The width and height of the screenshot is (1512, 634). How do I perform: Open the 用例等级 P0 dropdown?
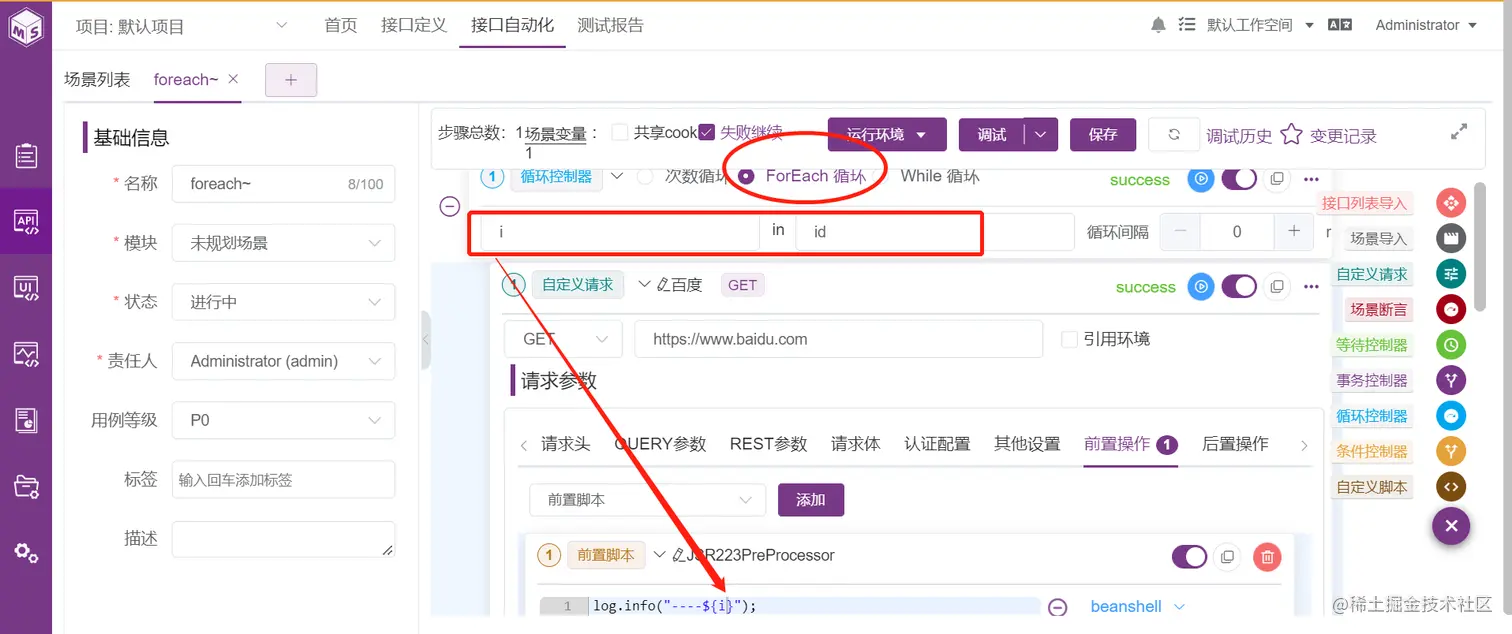(x=283, y=420)
